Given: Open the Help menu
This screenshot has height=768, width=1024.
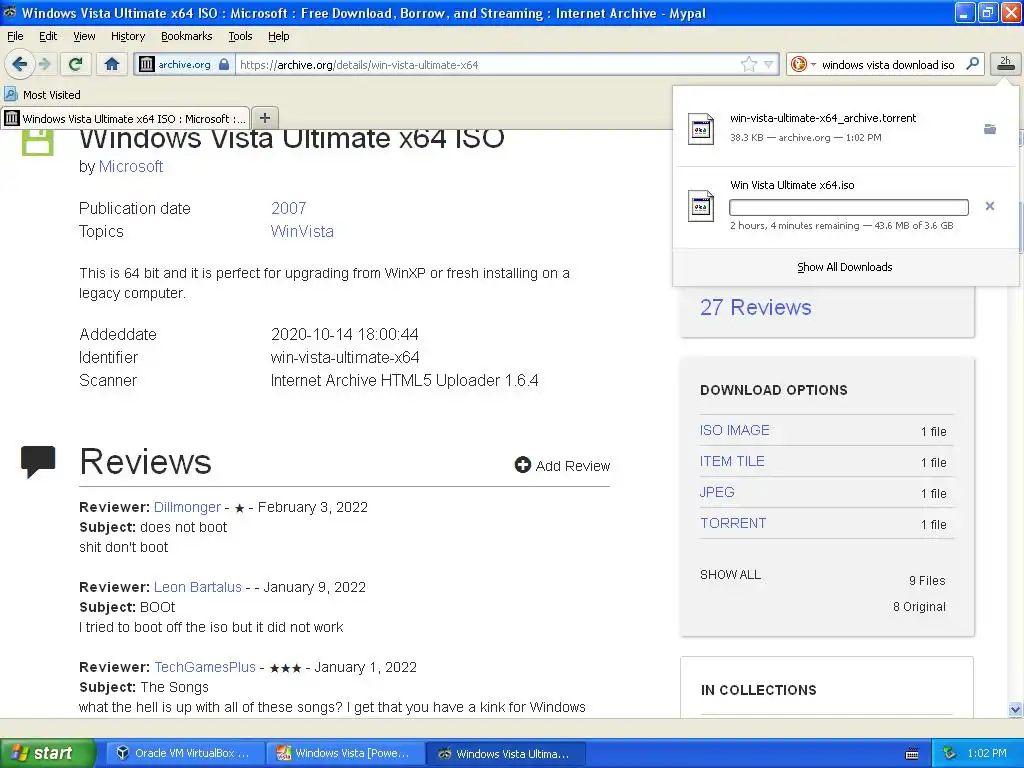Looking at the screenshot, I should [278, 36].
